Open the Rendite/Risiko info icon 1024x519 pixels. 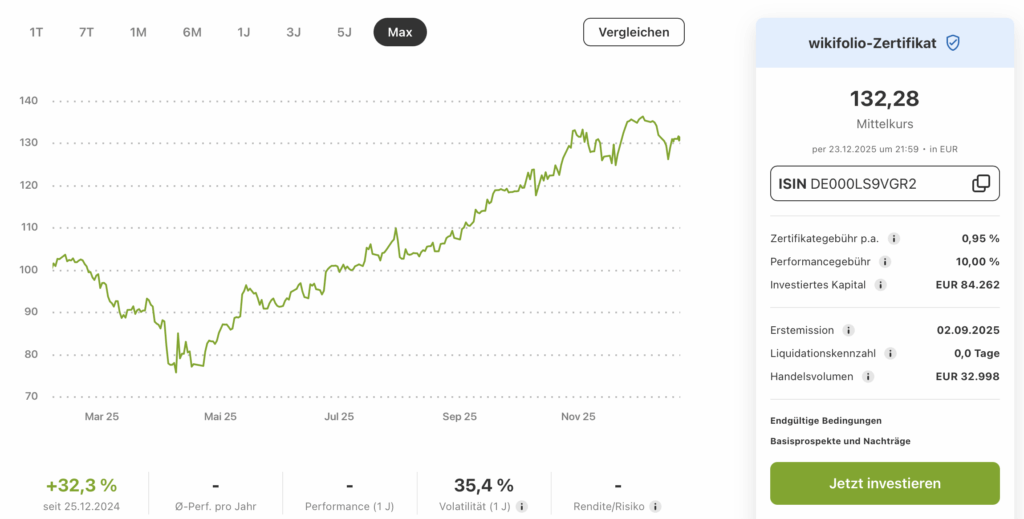655,507
